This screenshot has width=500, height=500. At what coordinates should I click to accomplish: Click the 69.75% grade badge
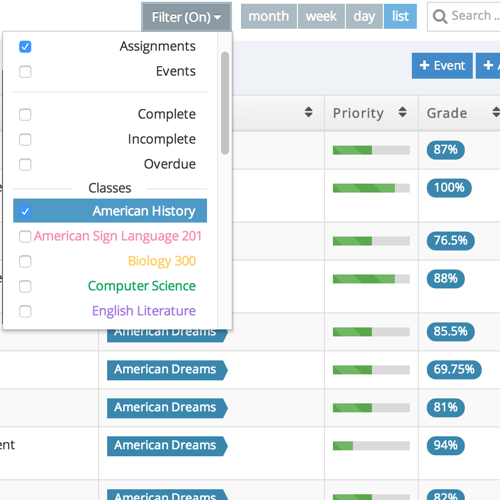[454, 369]
